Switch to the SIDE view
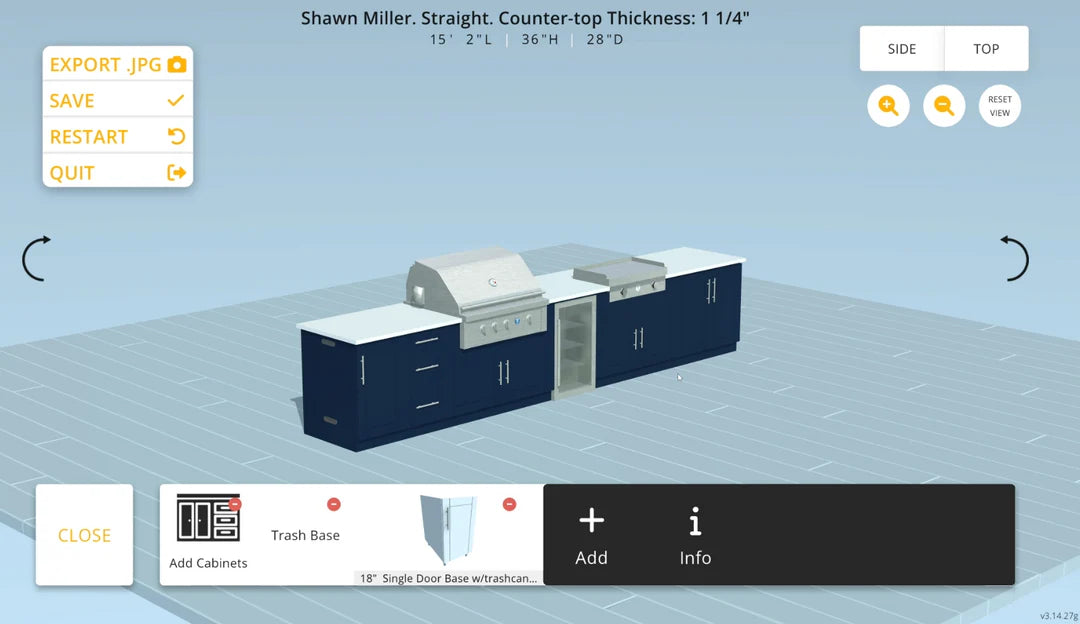Image resolution: width=1080 pixels, height=624 pixels. pyautogui.click(x=902, y=49)
